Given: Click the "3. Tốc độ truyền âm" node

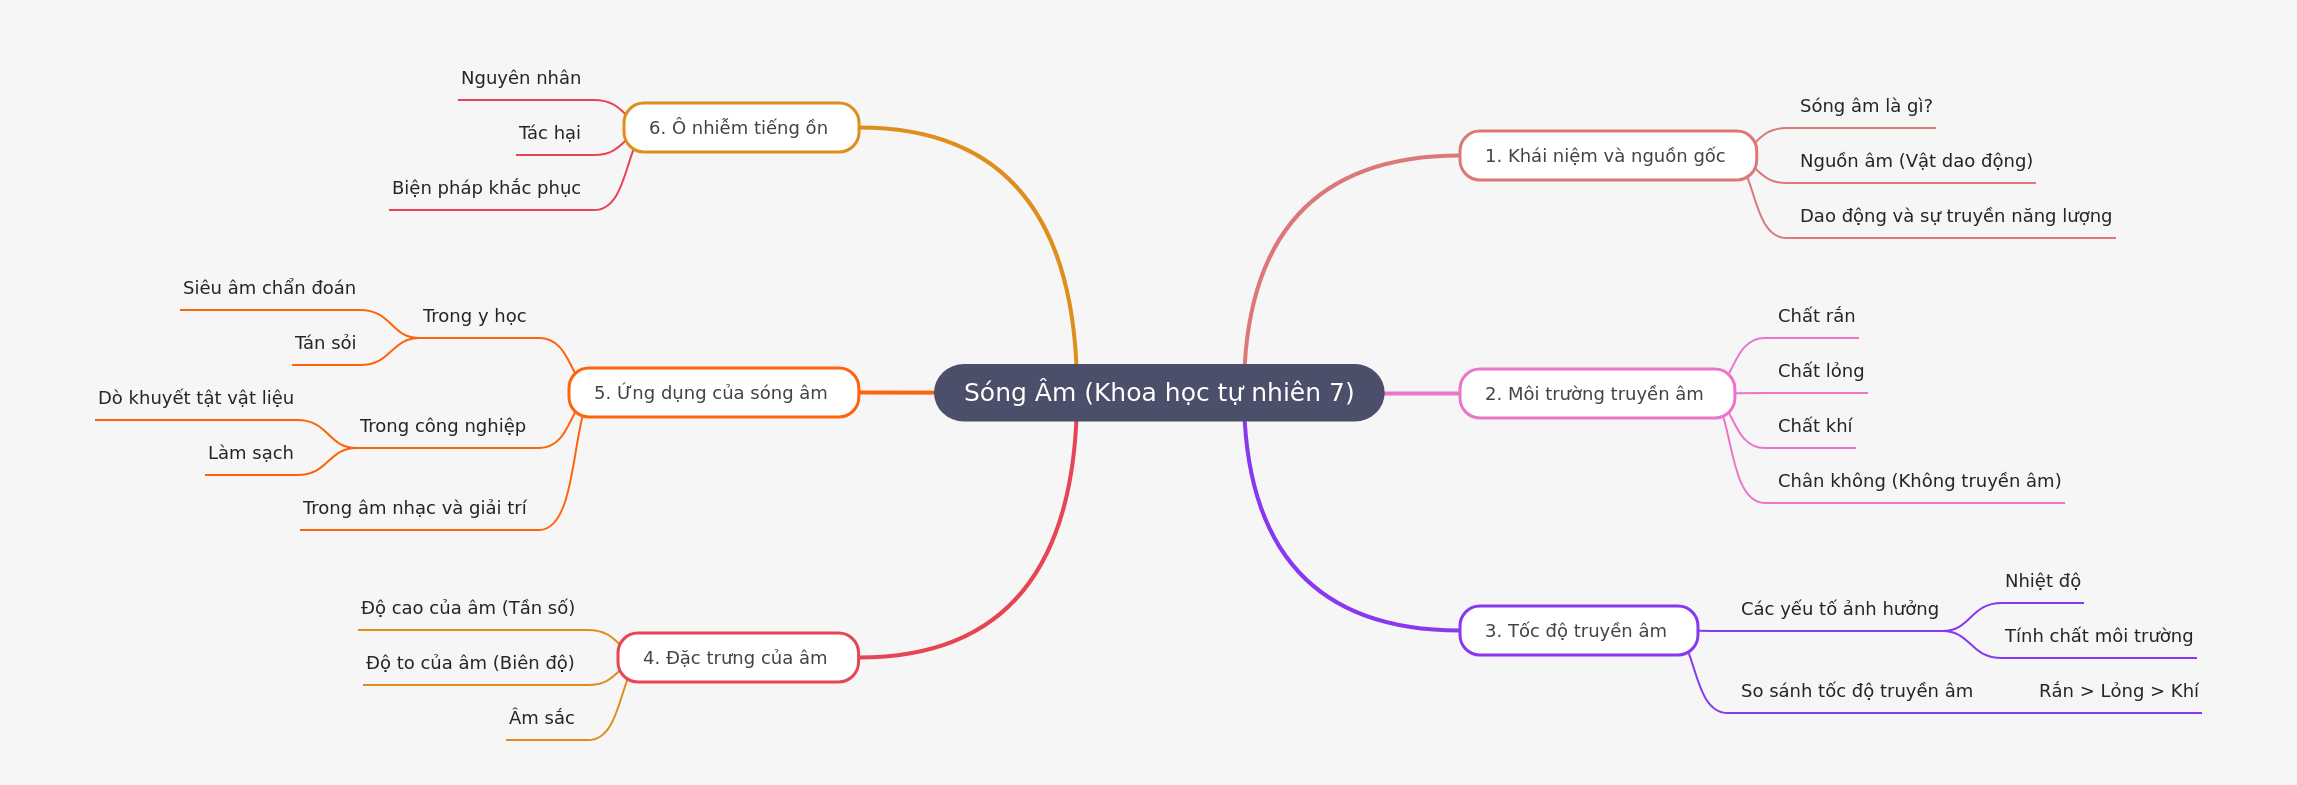Looking at the screenshot, I should 1577,631.
